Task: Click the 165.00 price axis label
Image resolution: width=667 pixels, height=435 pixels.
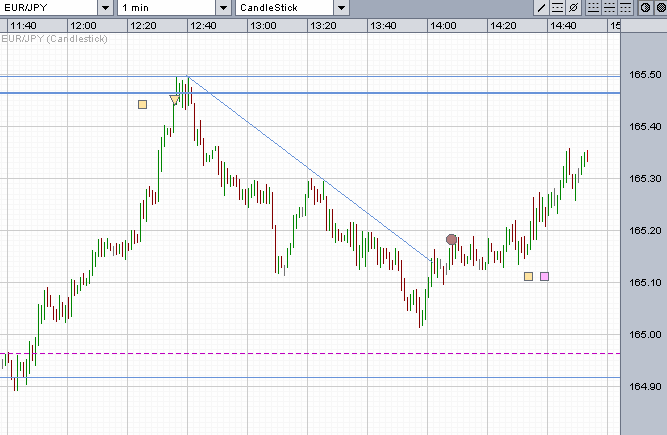Action: pyautogui.click(x=645, y=335)
